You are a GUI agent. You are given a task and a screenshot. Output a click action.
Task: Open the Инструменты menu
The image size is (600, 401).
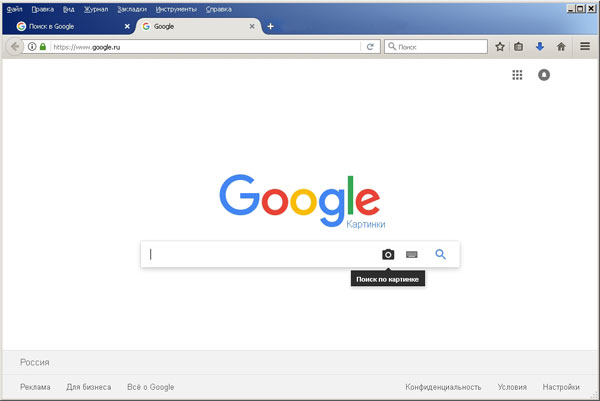(x=176, y=9)
